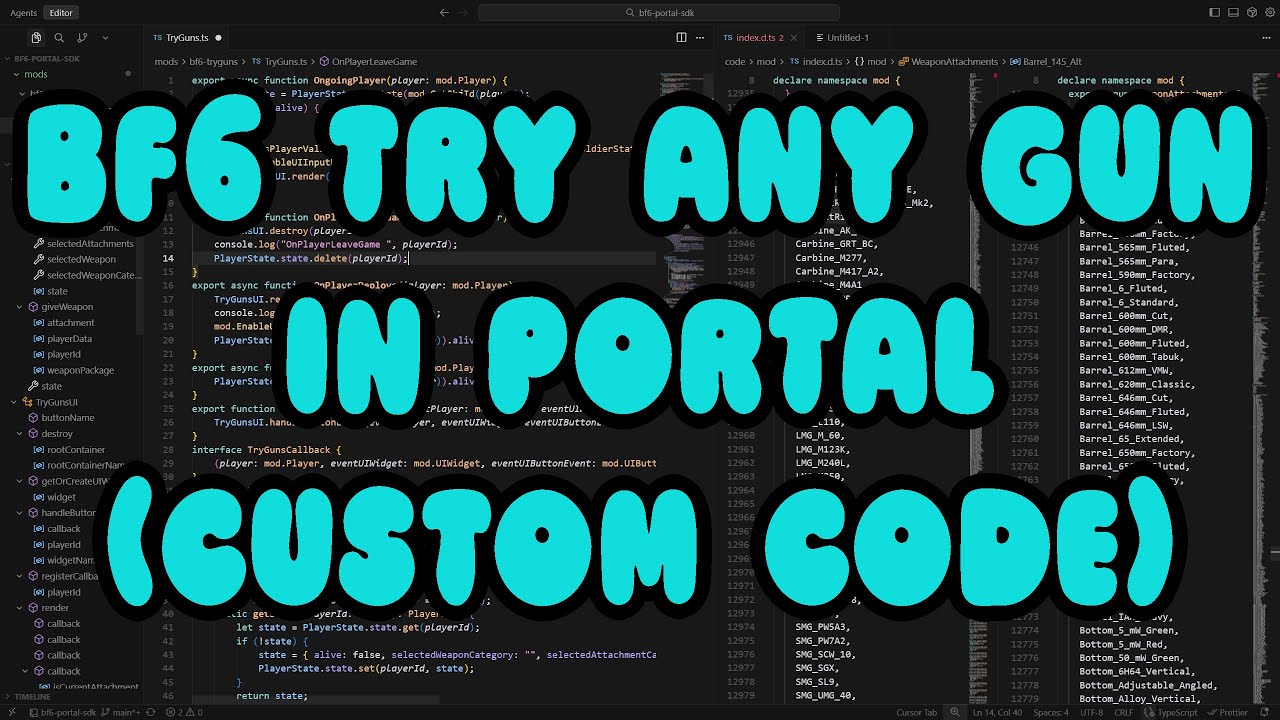Switch to the Agents mode tab
Screen dimensions: 1280x720
coord(23,13)
